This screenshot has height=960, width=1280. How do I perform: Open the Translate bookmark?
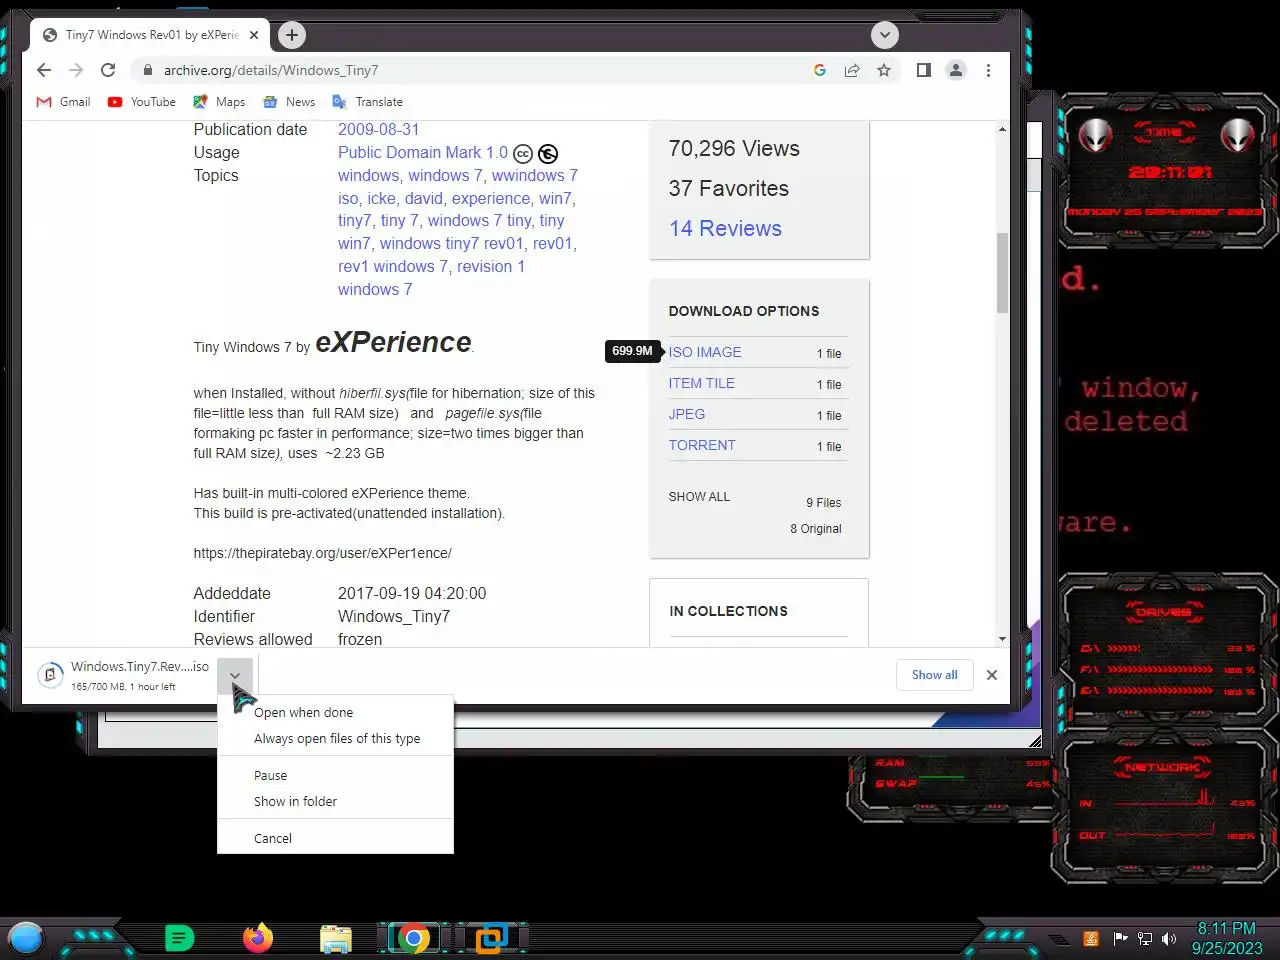(x=367, y=102)
